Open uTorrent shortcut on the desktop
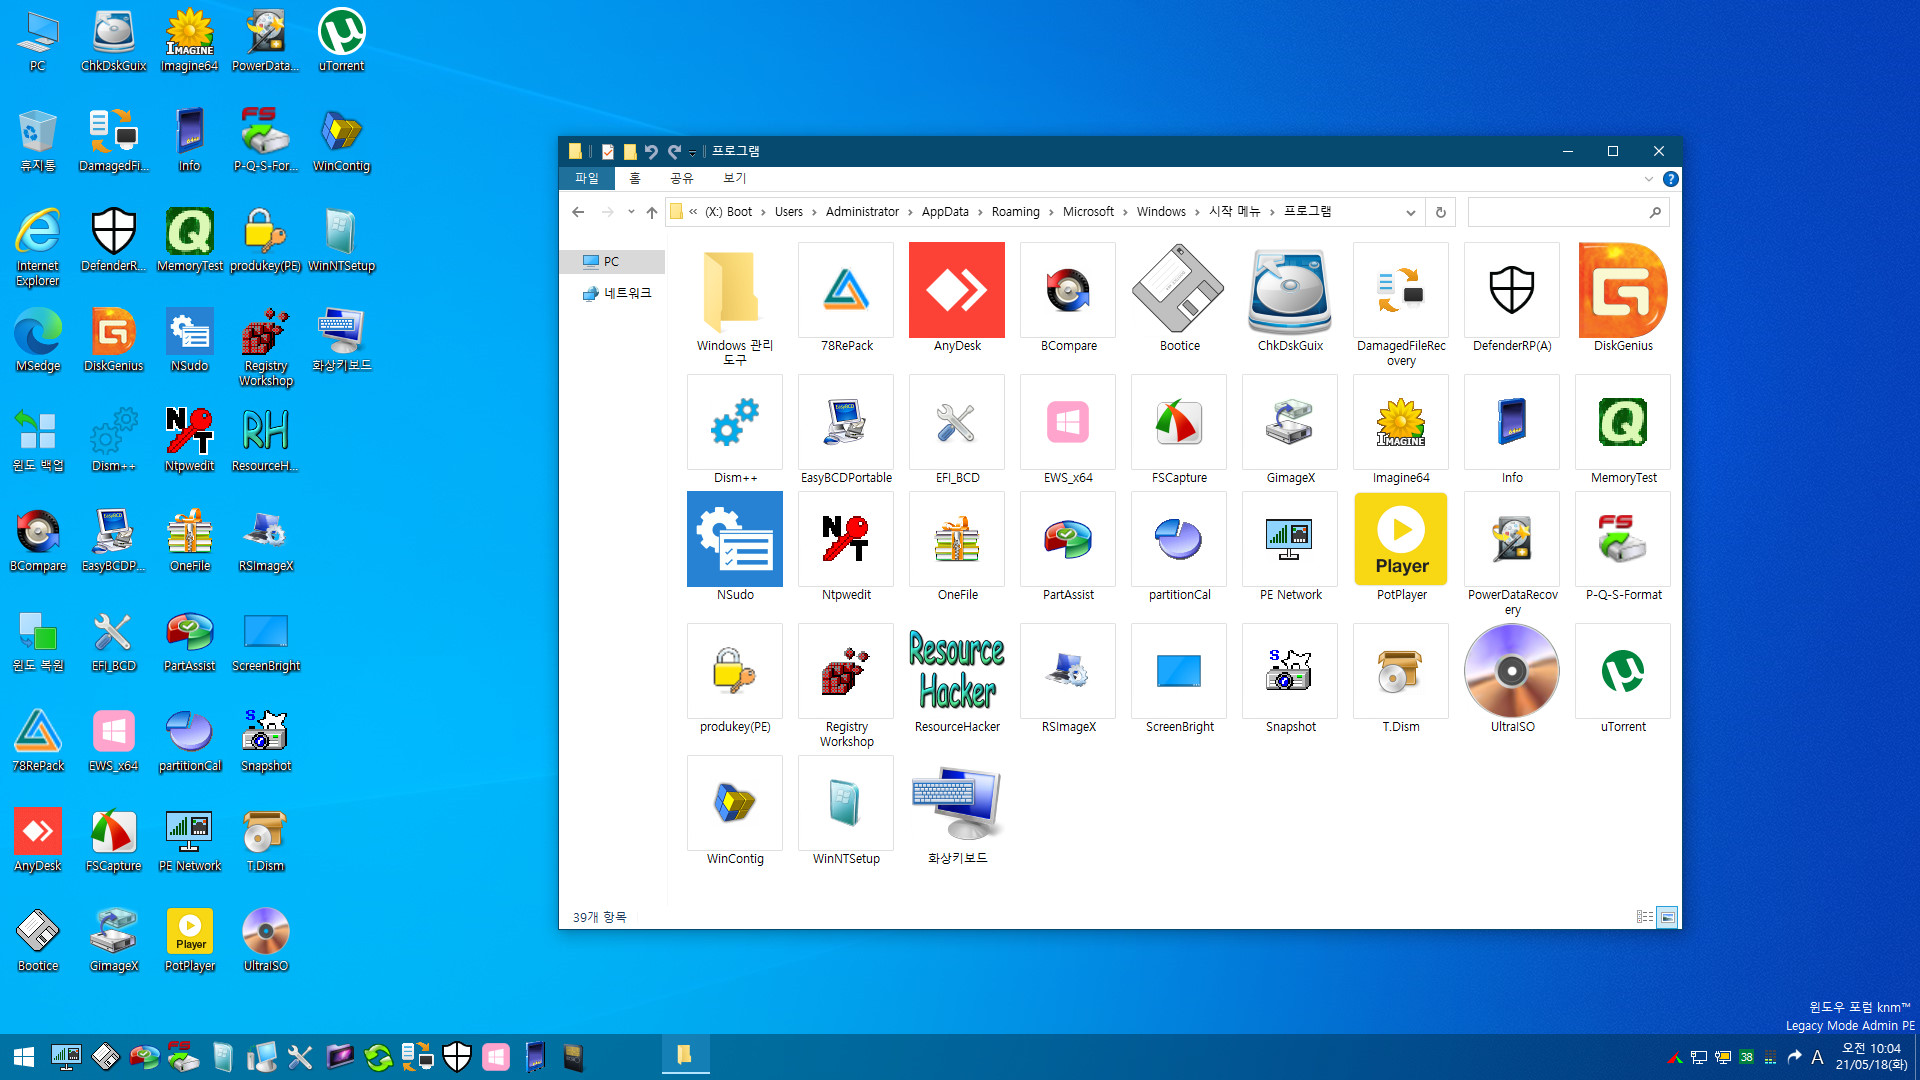Viewport: 1920px width, 1080px height. pyautogui.click(x=341, y=40)
